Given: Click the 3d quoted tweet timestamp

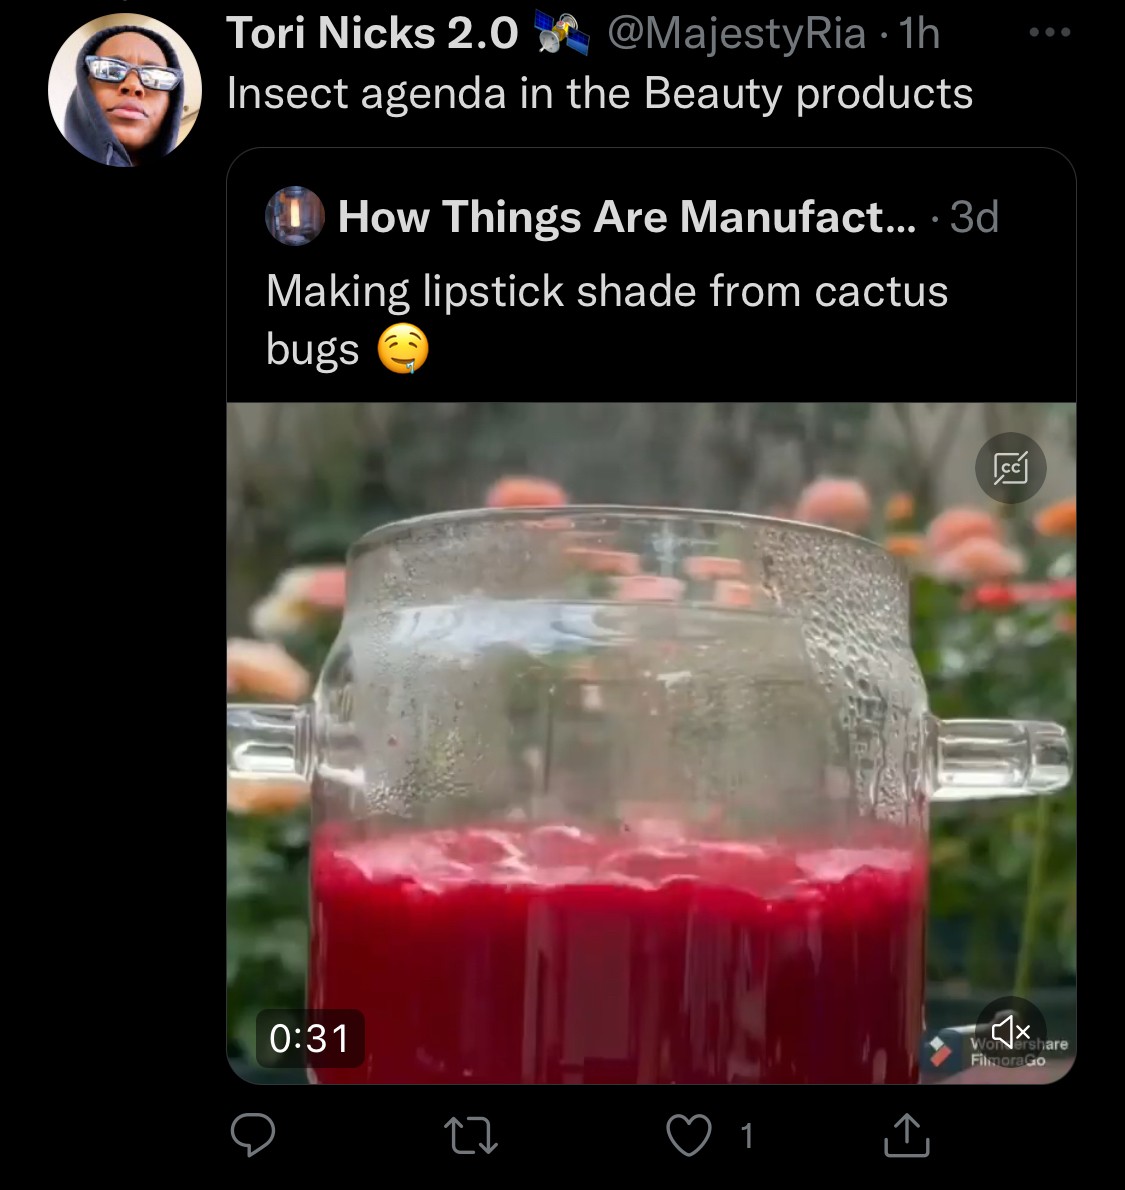Looking at the screenshot, I should (973, 216).
